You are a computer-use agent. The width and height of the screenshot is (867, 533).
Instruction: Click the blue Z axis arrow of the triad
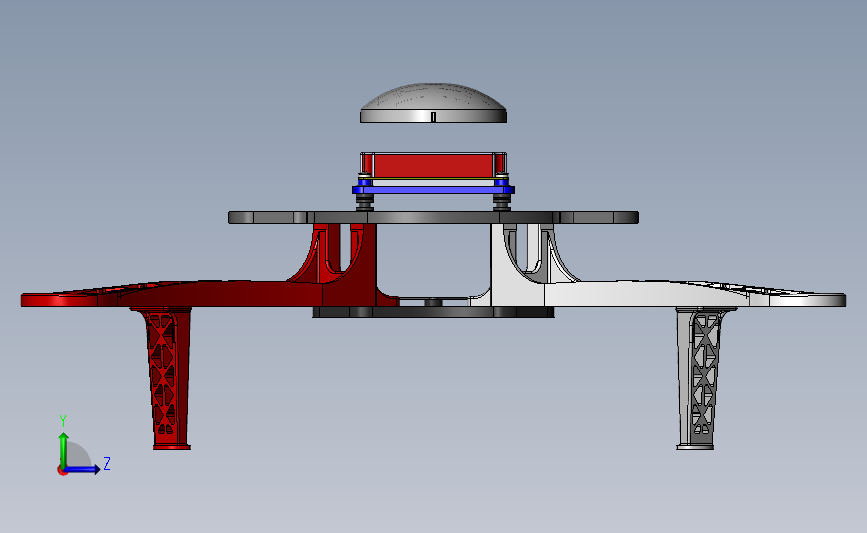[83, 469]
